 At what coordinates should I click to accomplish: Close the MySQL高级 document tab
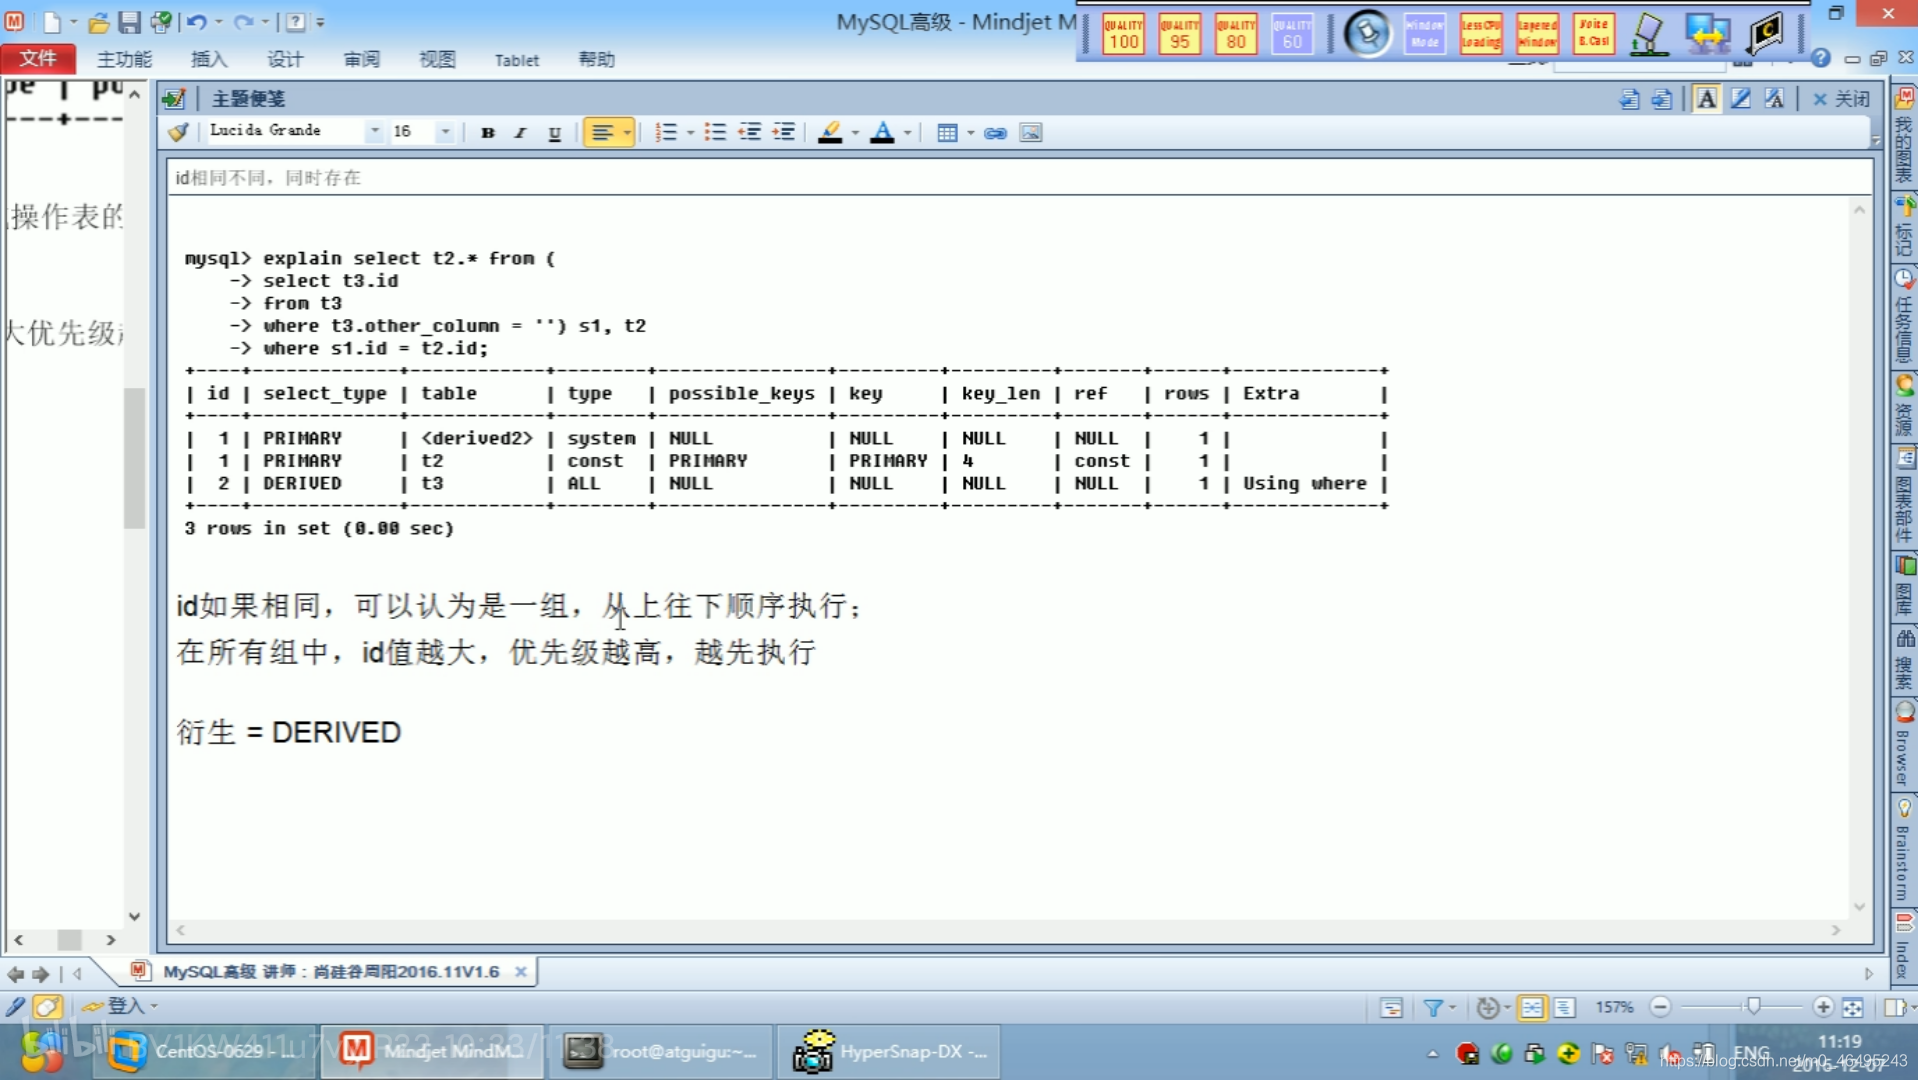pos(520,971)
